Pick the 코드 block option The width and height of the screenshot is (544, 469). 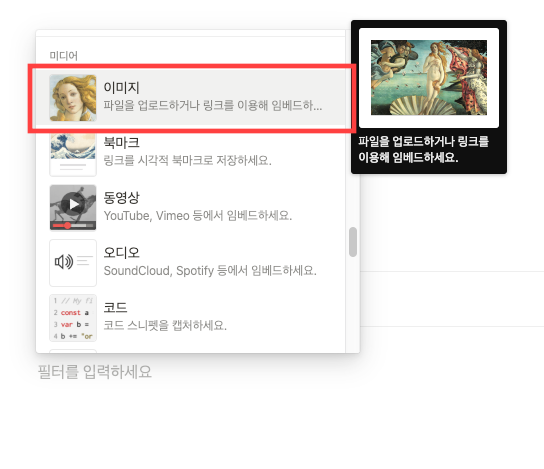pos(191,318)
